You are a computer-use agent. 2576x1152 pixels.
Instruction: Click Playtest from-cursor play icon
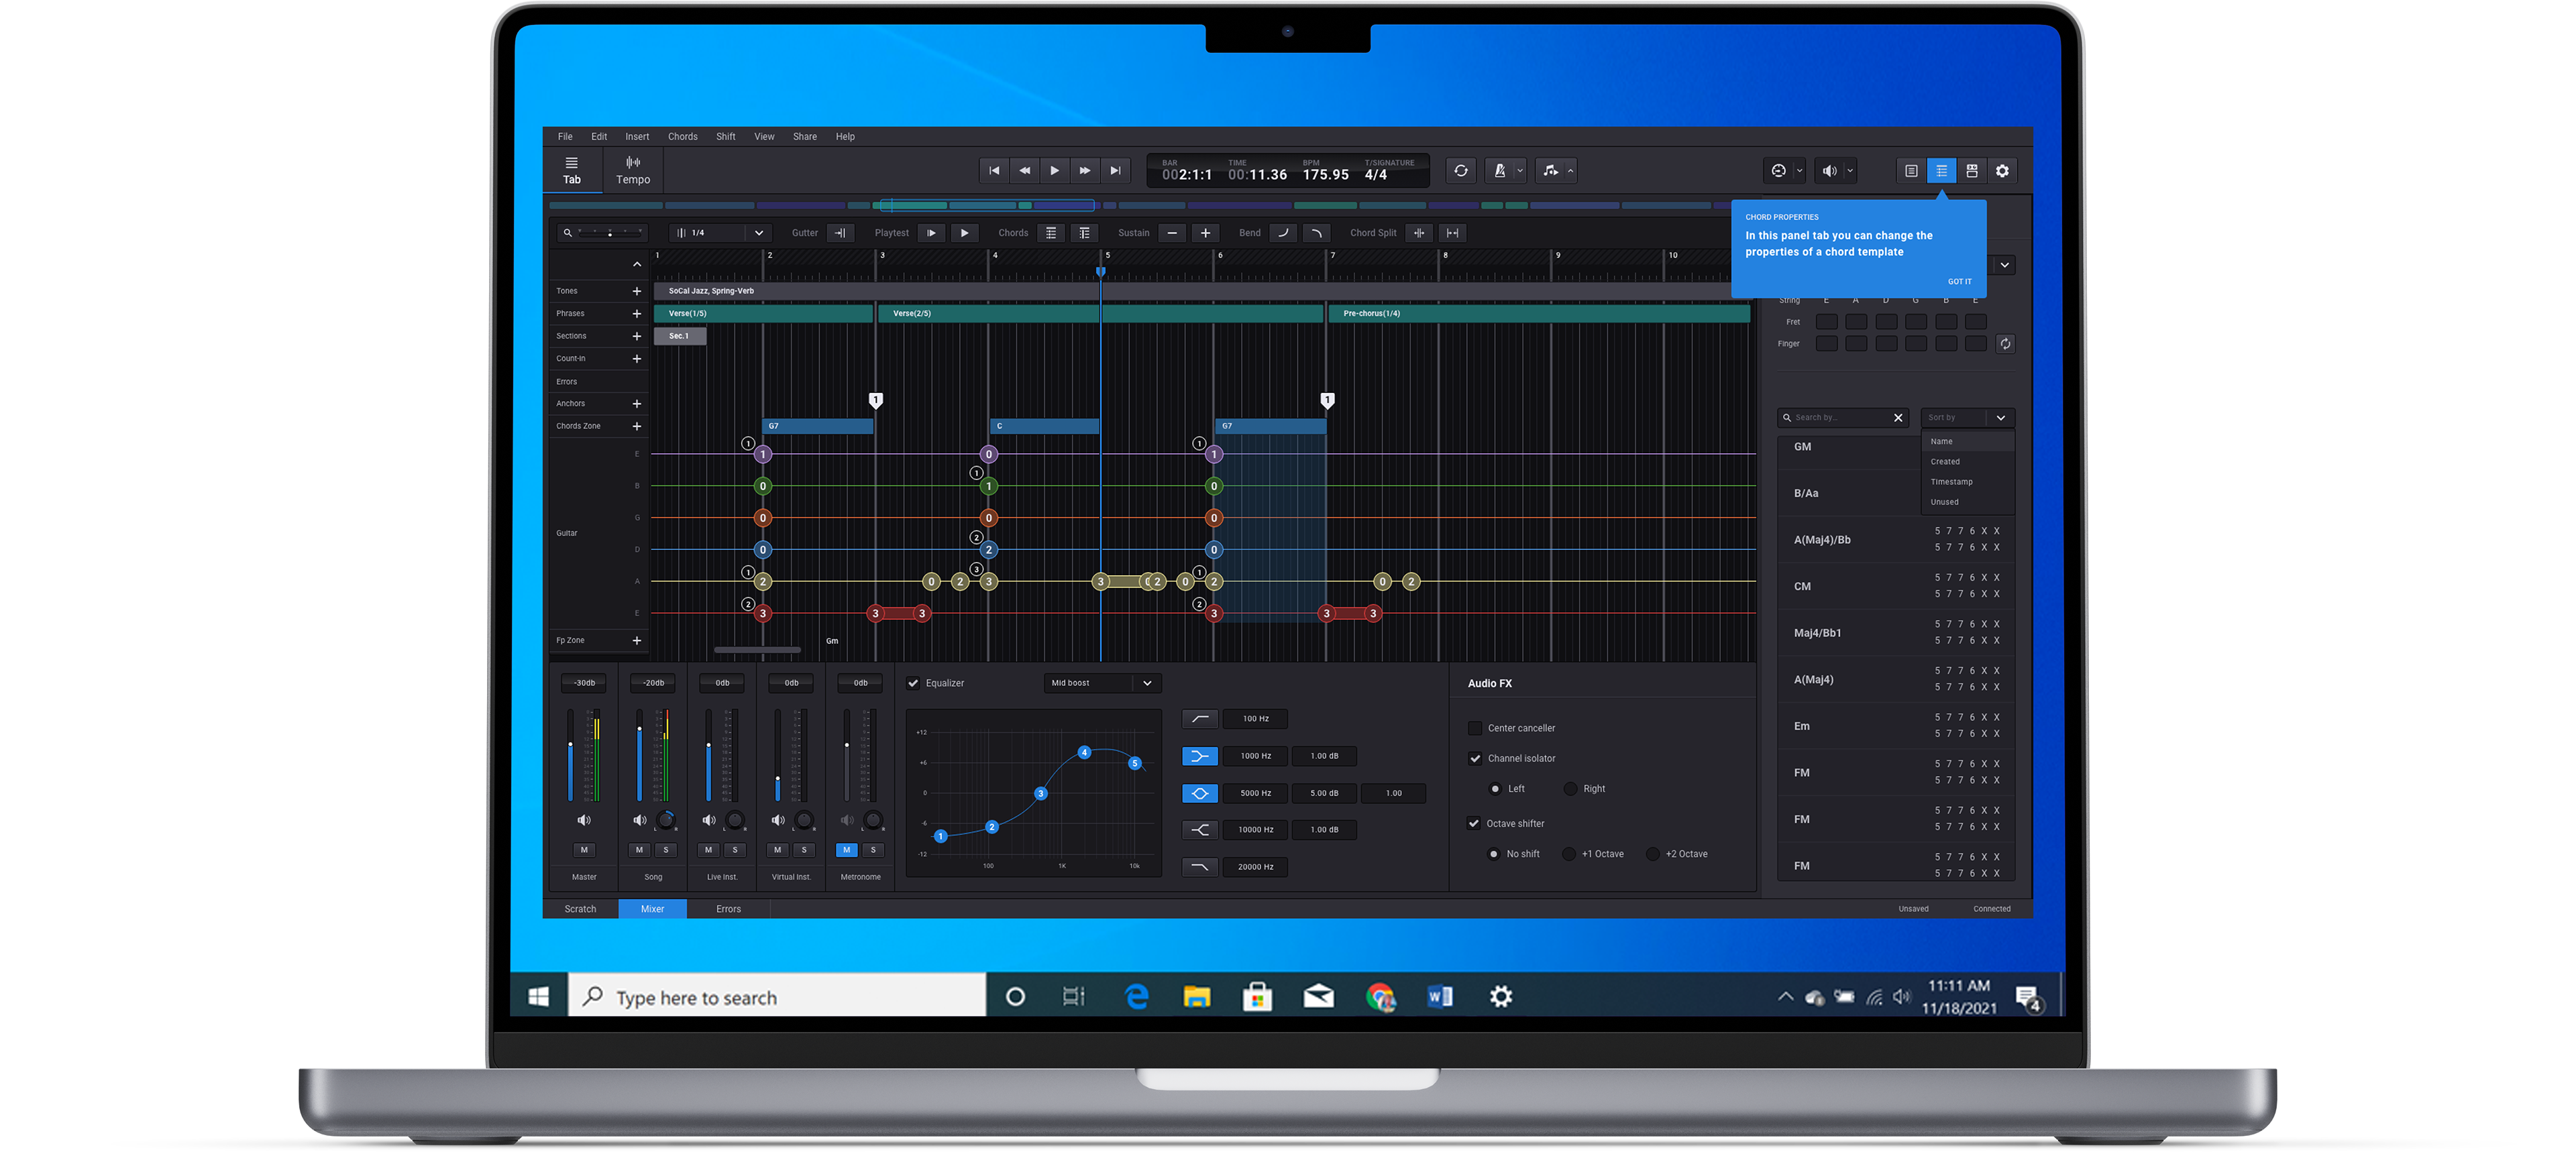931,233
